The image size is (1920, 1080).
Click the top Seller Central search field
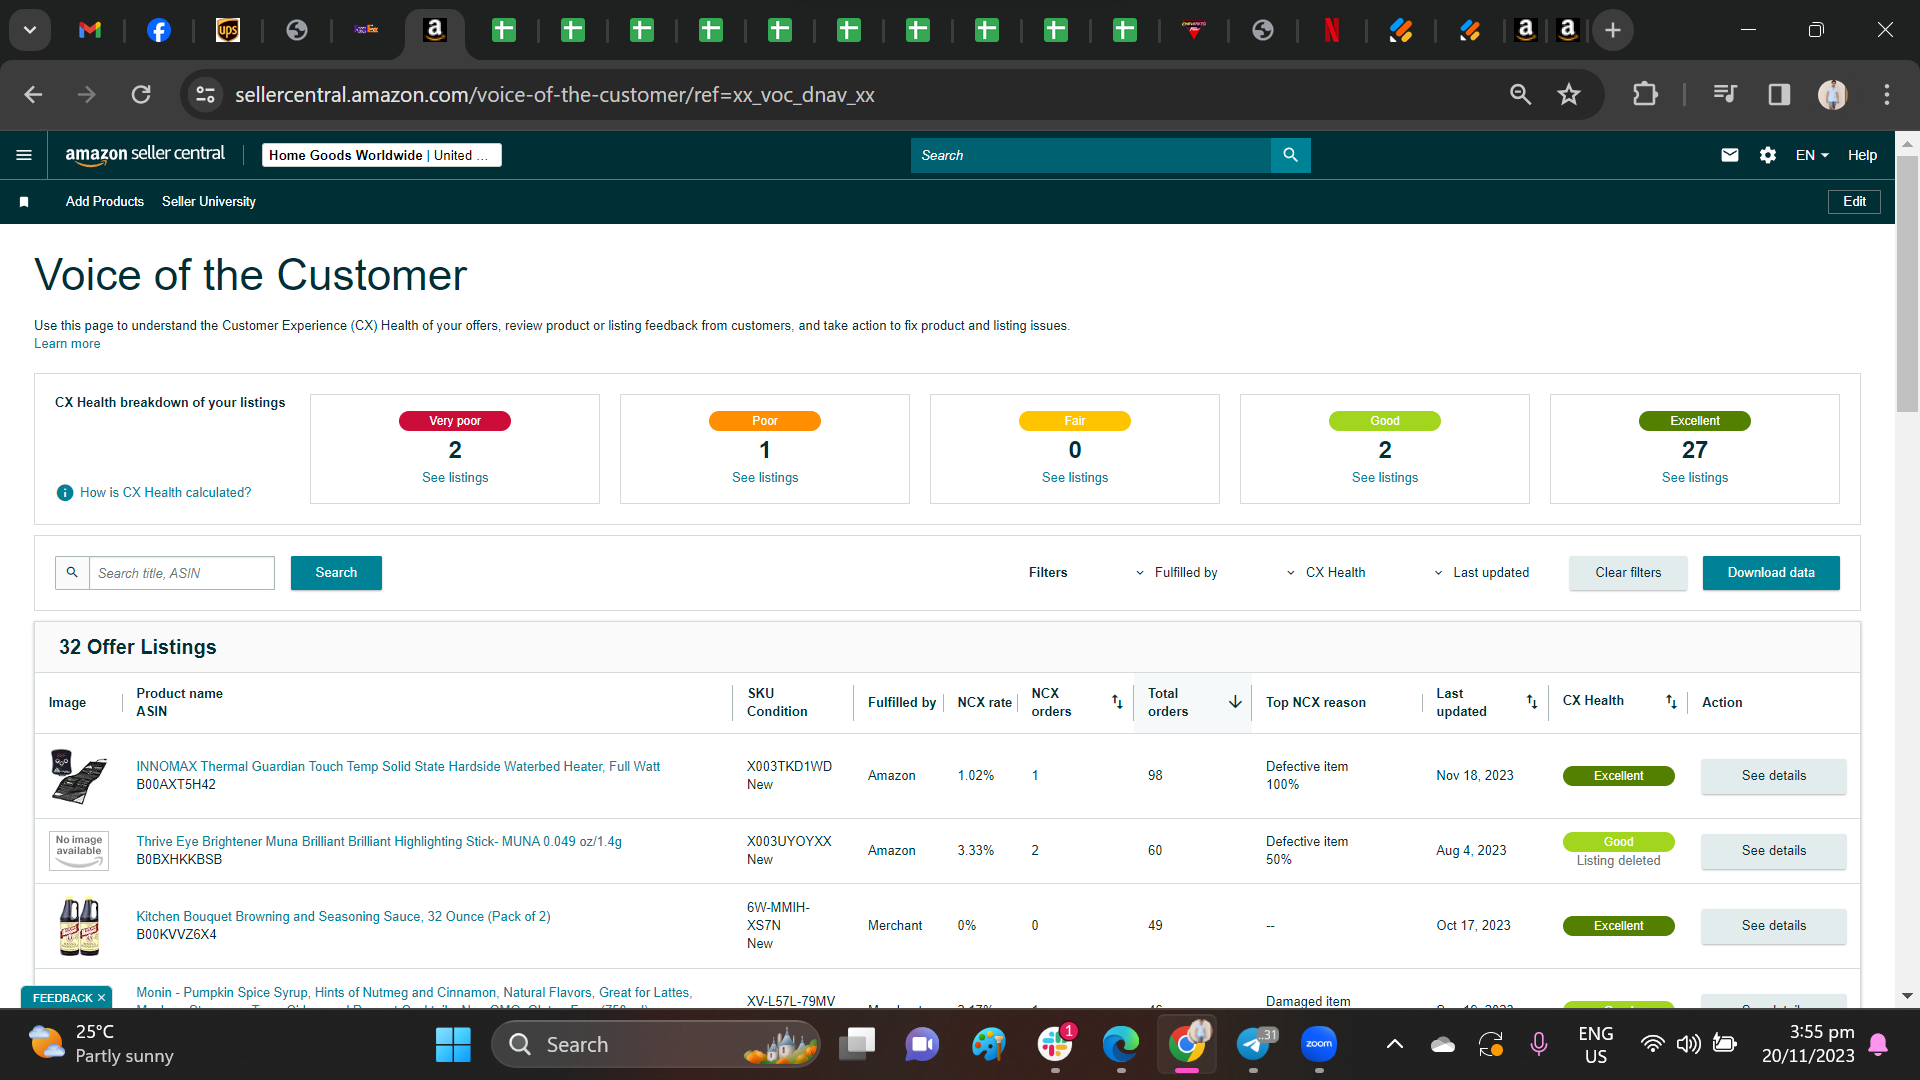(x=1091, y=155)
